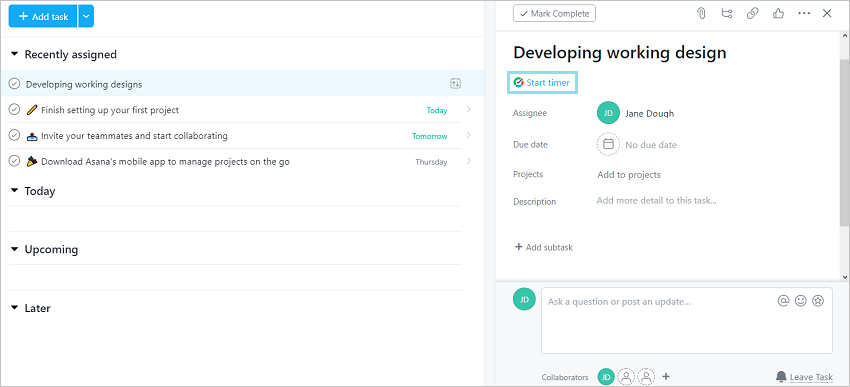This screenshot has height=387, width=850.
Task: Click the Clockify Start timer link
Action: point(542,82)
